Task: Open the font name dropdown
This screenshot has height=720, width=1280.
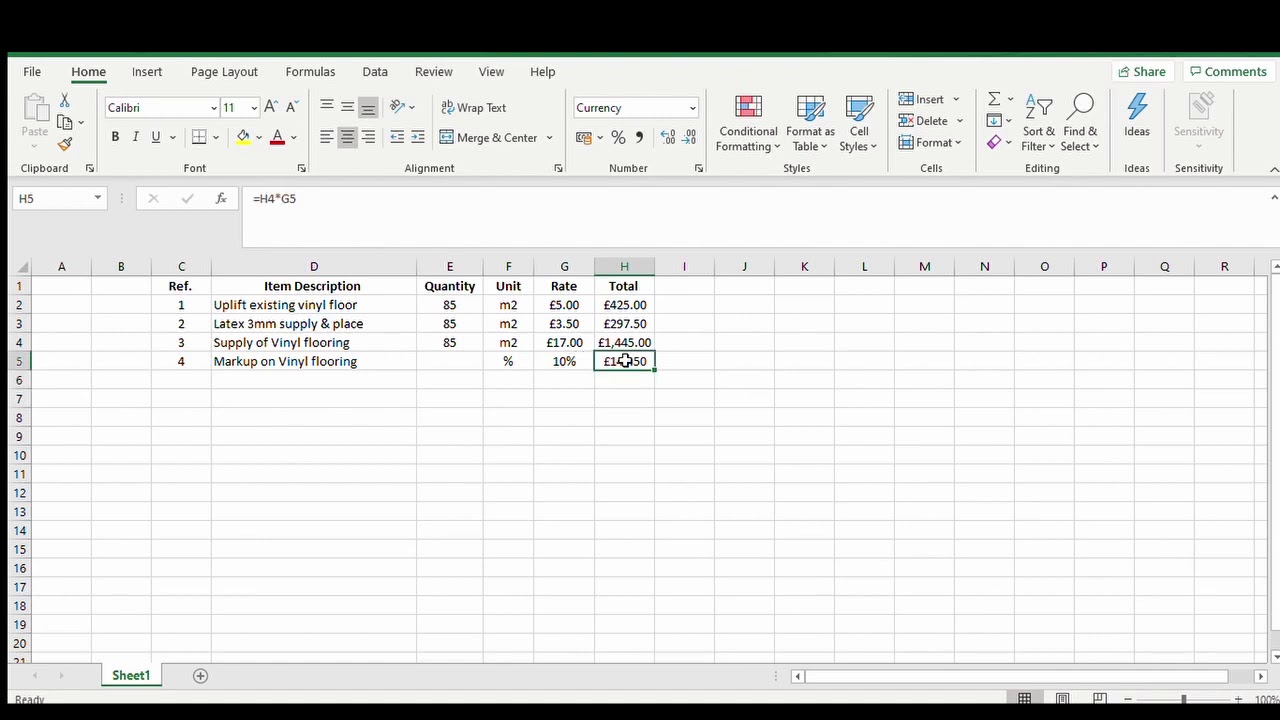Action: point(213,108)
